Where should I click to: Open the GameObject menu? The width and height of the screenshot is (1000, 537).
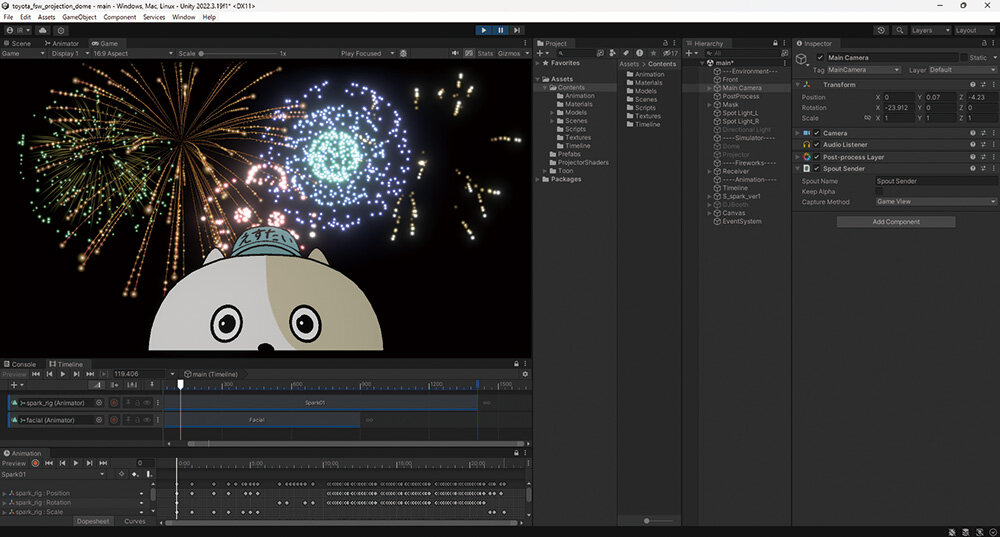pyautogui.click(x=80, y=17)
